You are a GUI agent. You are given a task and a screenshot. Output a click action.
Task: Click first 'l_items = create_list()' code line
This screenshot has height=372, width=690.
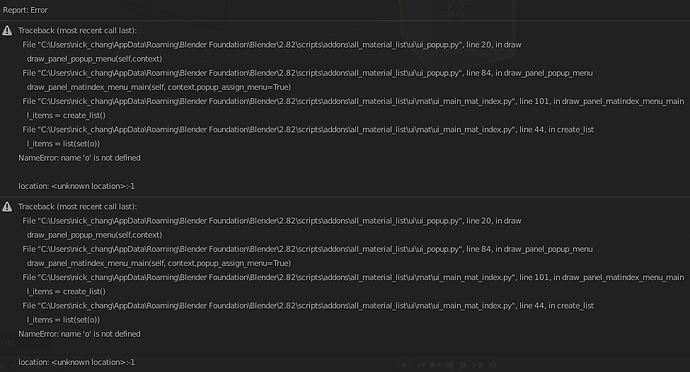66,115
